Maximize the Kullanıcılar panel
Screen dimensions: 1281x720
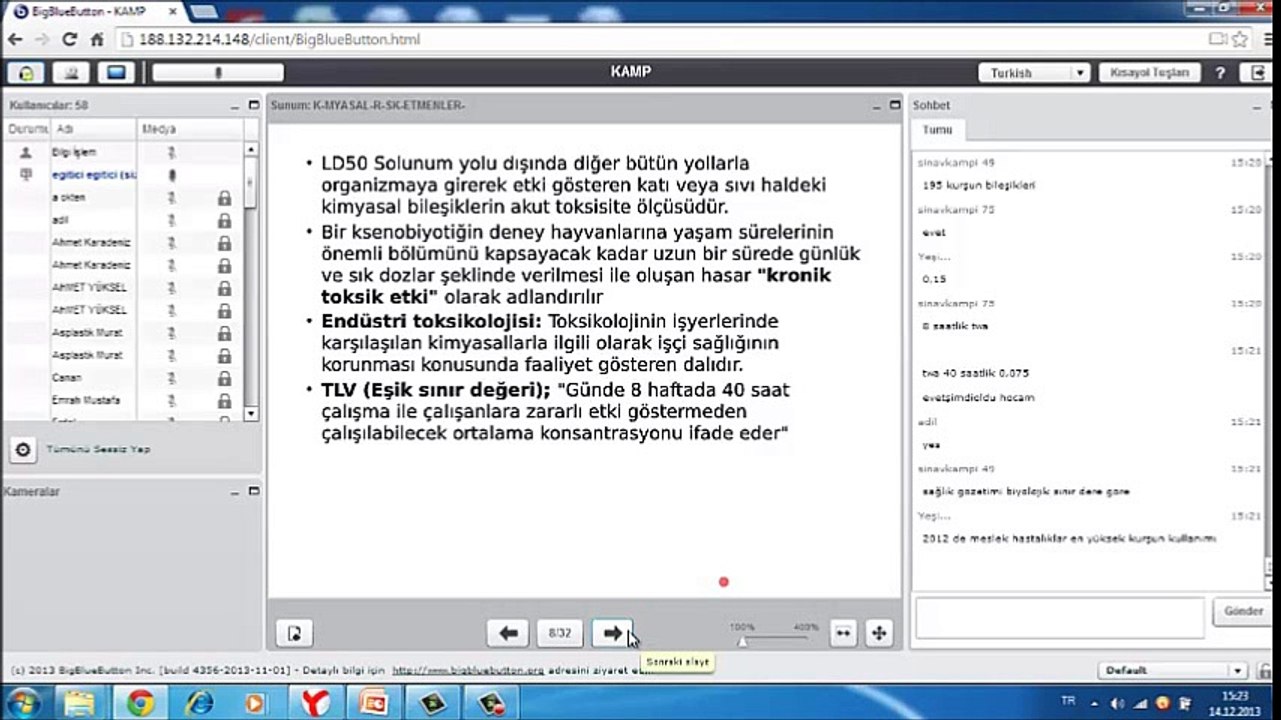253,105
